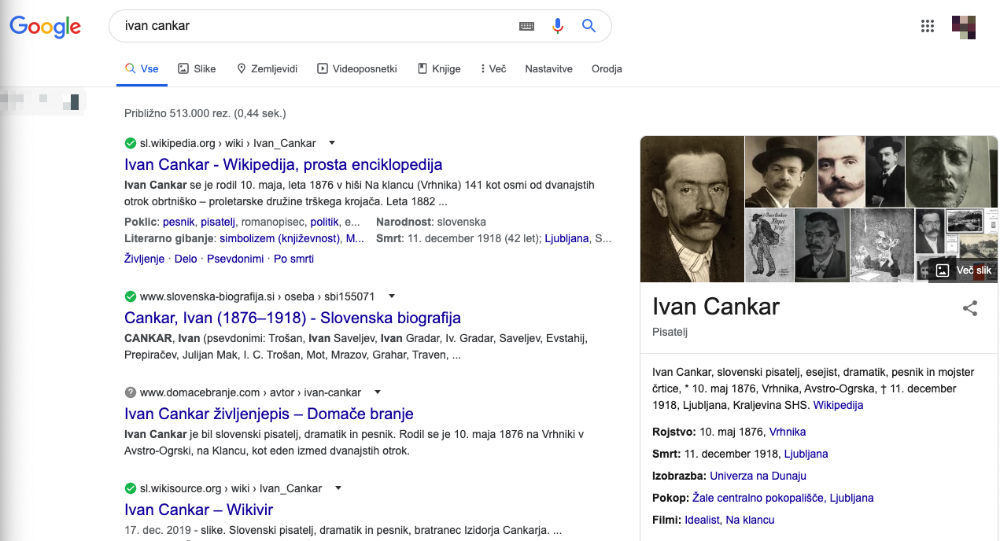Open the Delo sitelink
1000x541 pixels.
186,259
